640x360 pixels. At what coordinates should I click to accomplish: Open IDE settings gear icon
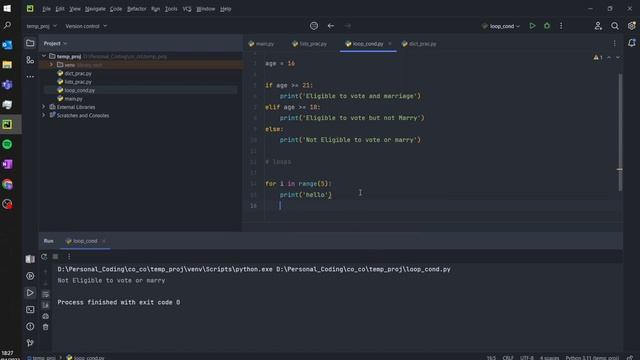click(x=631, y=26)
